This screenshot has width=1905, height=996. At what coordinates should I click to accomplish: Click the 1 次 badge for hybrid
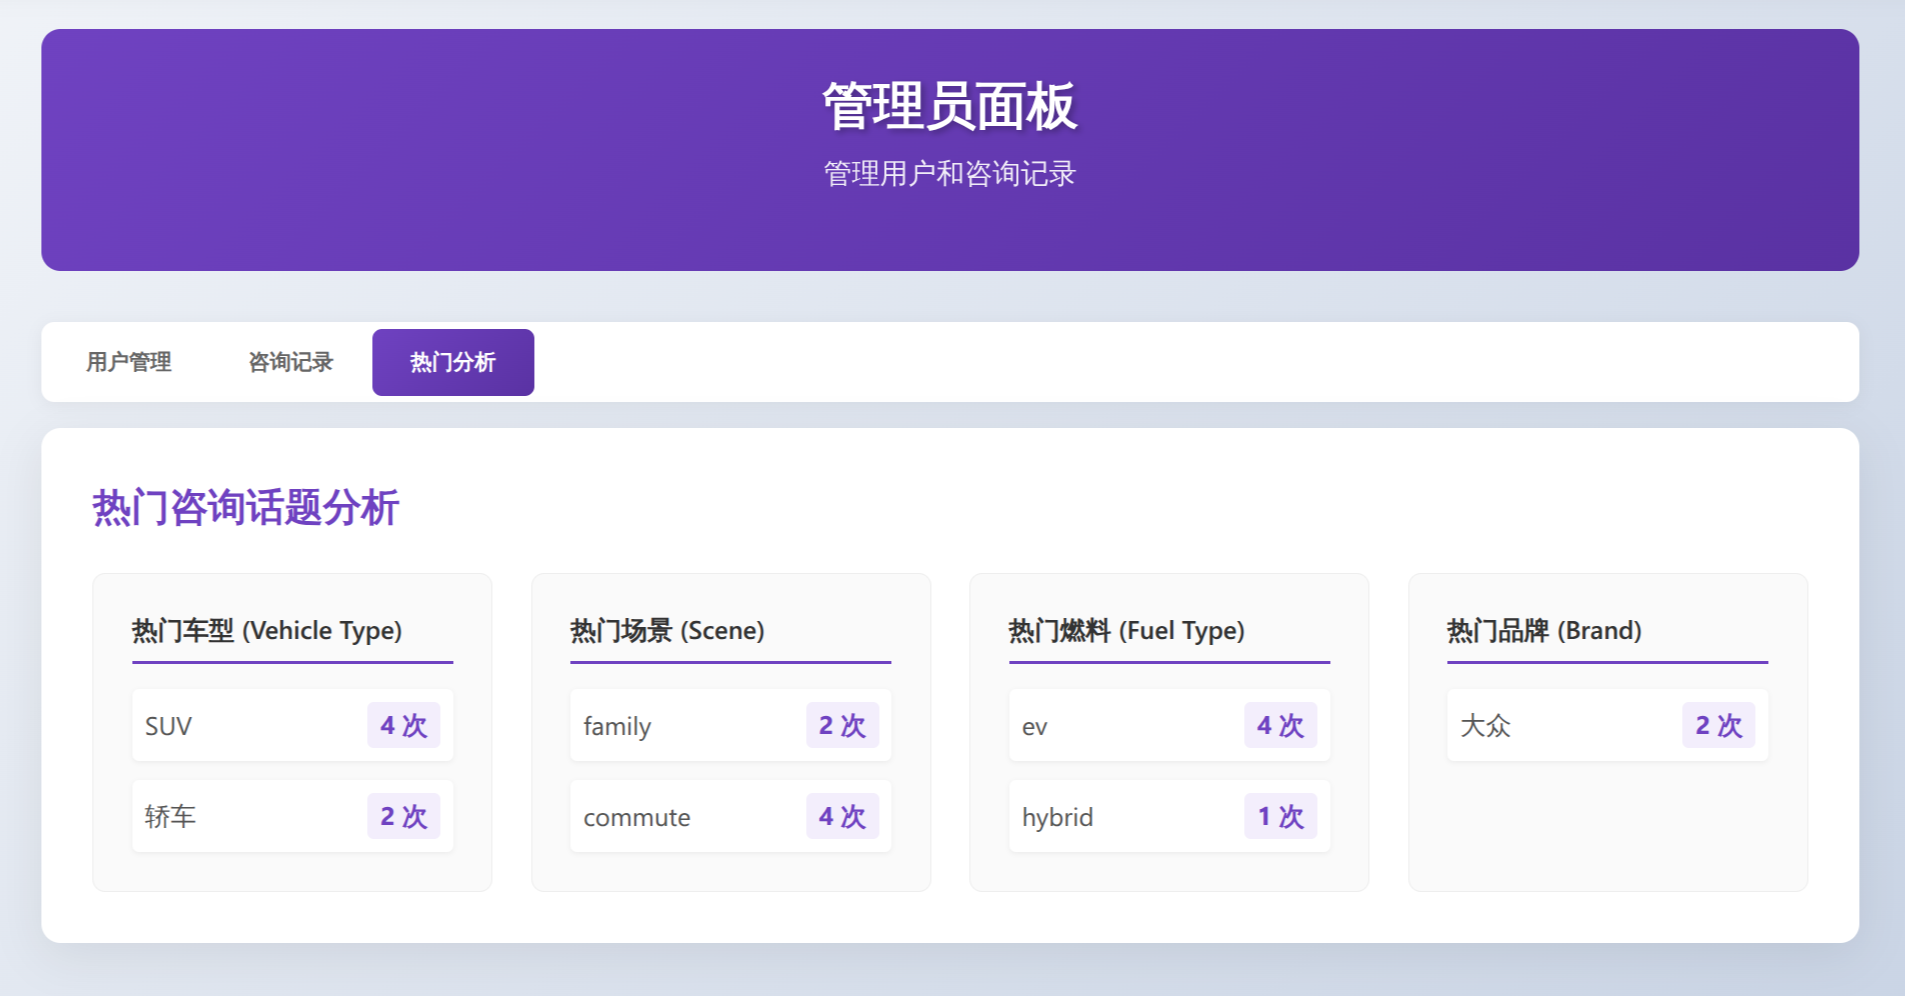point(1281,816)
